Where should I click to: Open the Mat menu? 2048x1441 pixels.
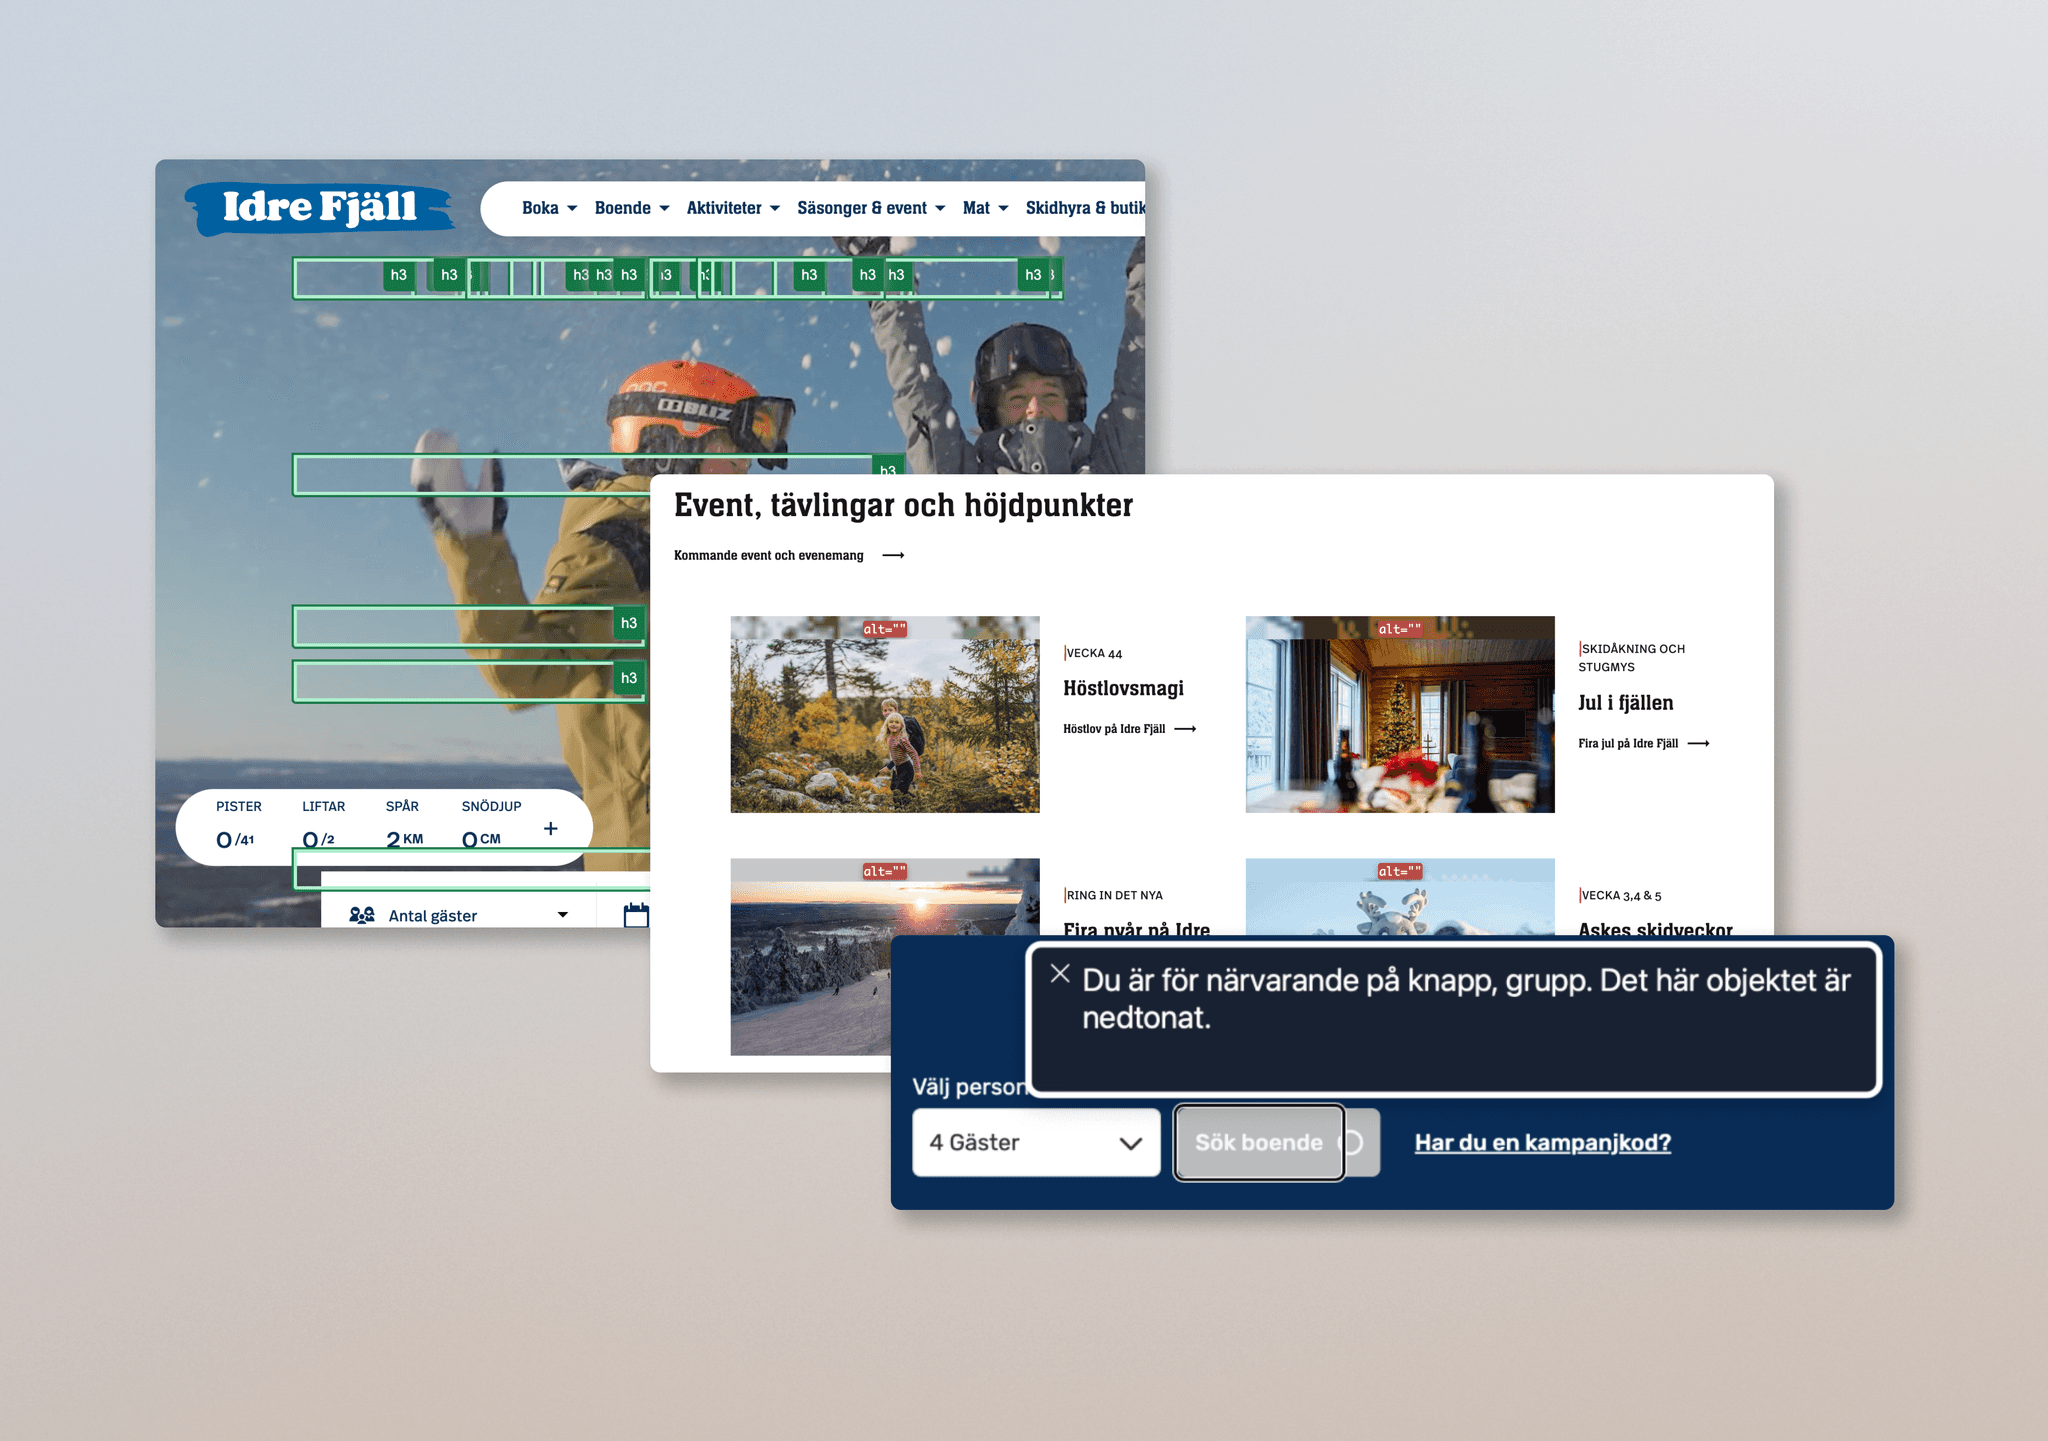[985, 208]
